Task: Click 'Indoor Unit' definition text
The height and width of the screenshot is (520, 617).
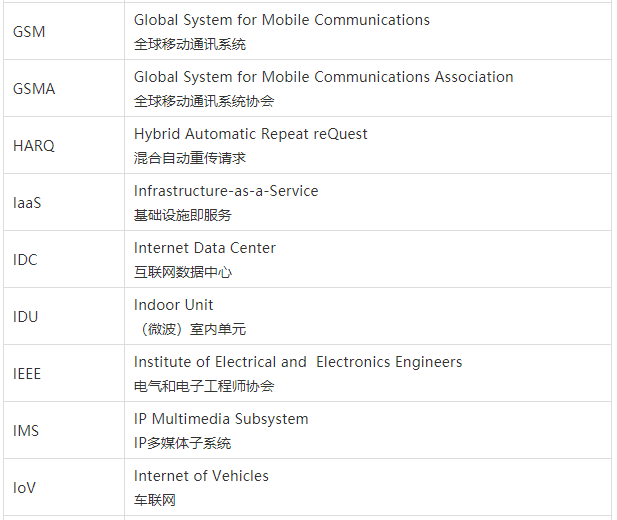Action: pos(173,305)
